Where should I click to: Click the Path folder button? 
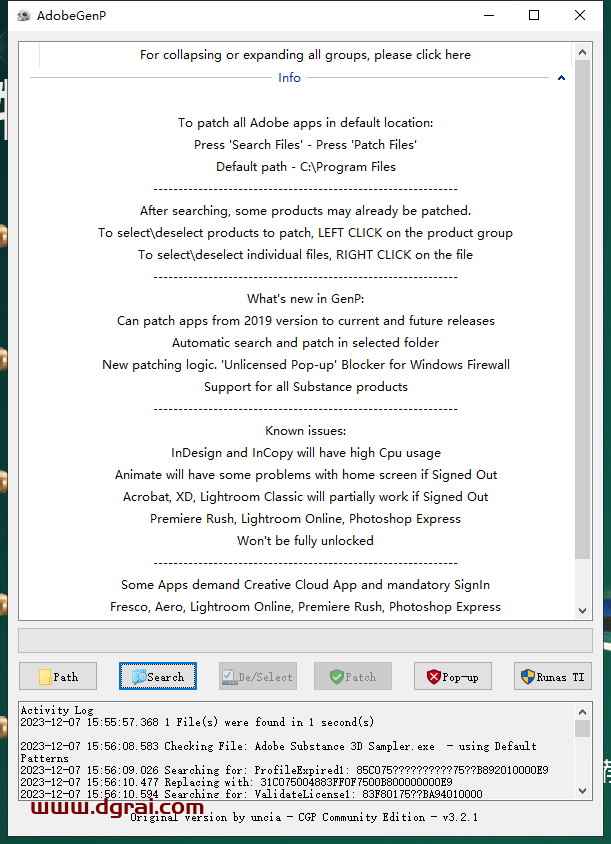point(58,676)
